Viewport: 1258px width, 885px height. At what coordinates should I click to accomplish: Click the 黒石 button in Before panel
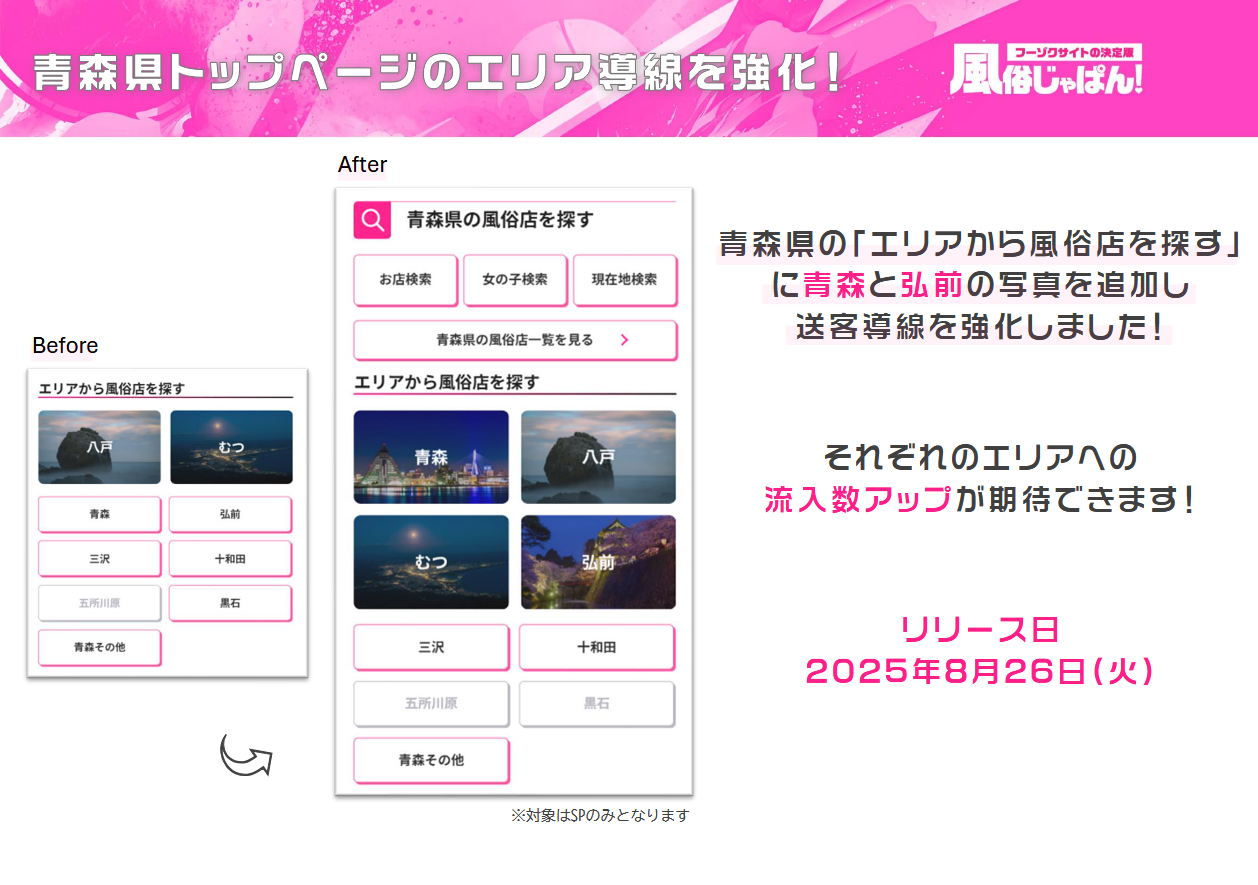coord(230,603)
